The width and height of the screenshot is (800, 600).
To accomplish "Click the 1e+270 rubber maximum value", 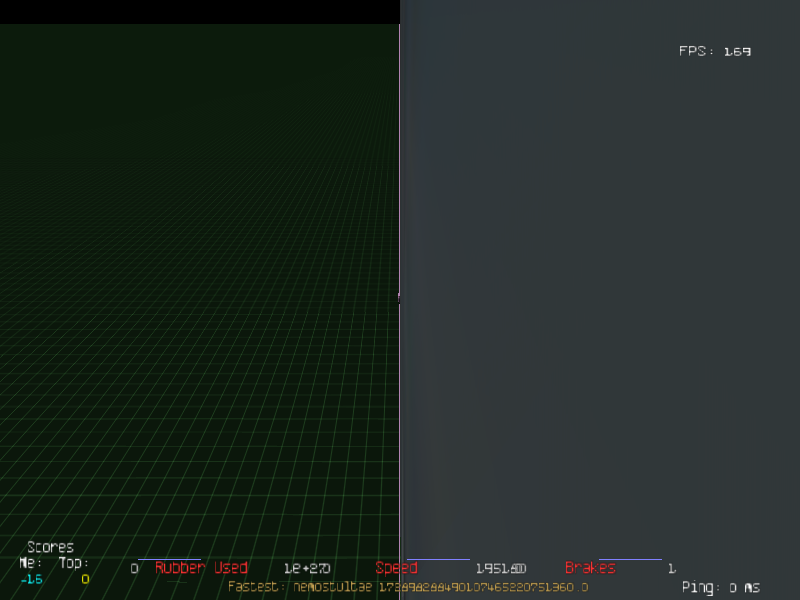I will pos(307,568).
